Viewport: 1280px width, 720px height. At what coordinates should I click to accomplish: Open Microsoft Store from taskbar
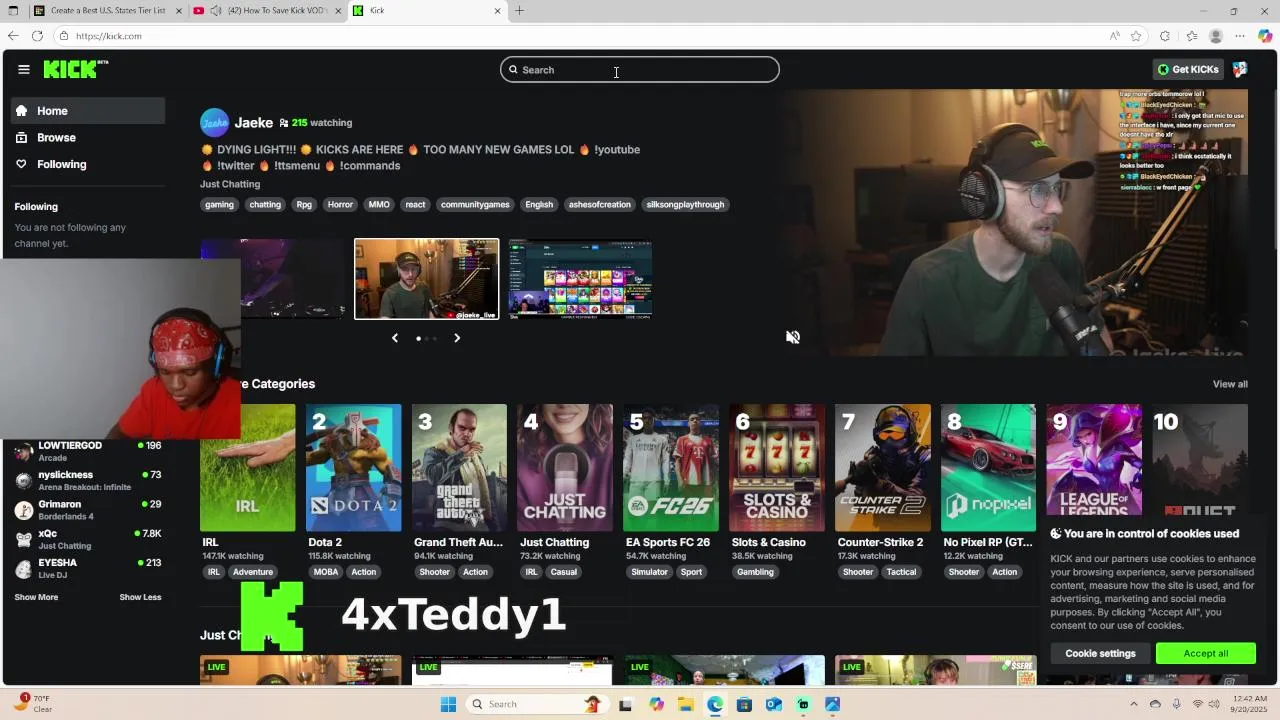pyautogui.click(x=744, y=704)
